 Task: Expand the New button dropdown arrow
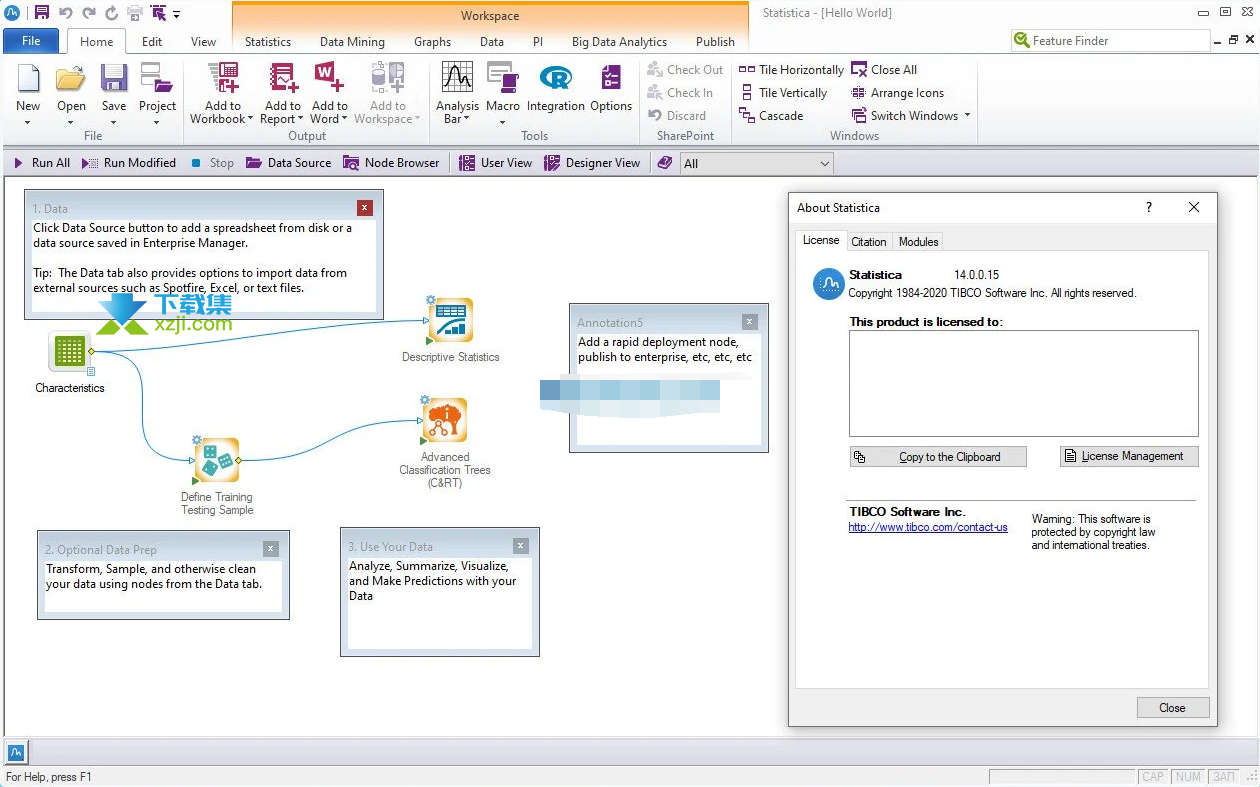point(28,123)
